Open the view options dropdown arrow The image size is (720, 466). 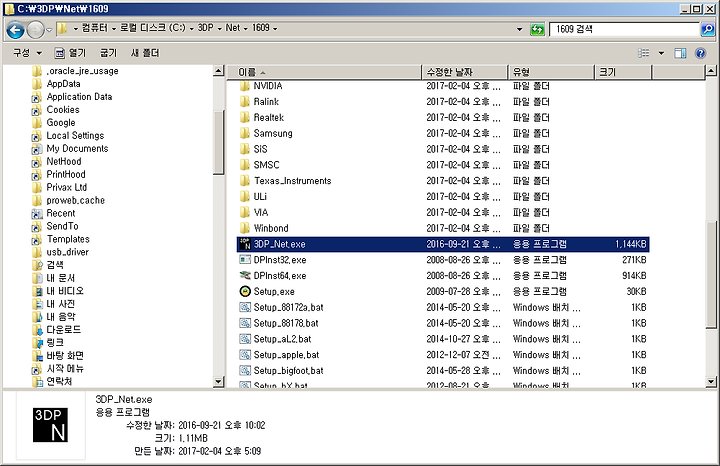tap(661, 53)
